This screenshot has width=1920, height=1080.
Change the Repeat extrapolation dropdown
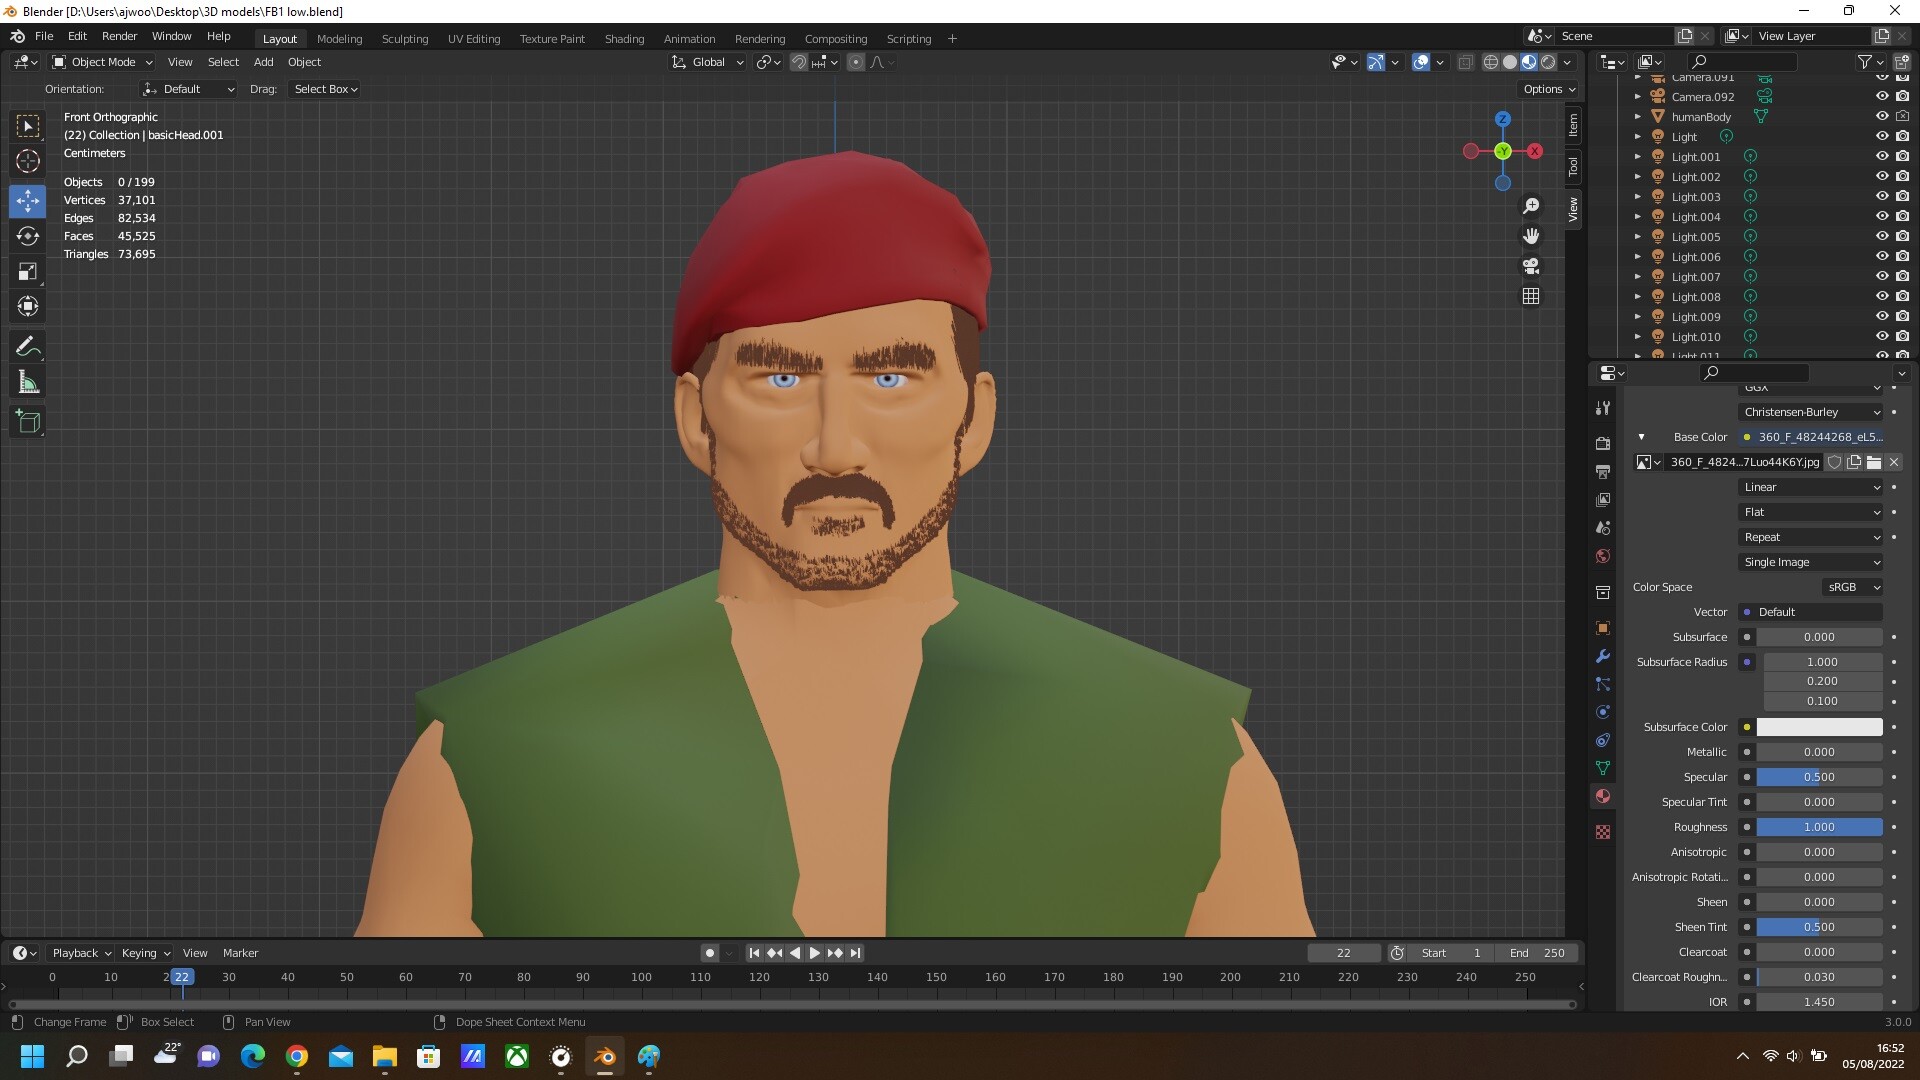(x=1810, y=537)
